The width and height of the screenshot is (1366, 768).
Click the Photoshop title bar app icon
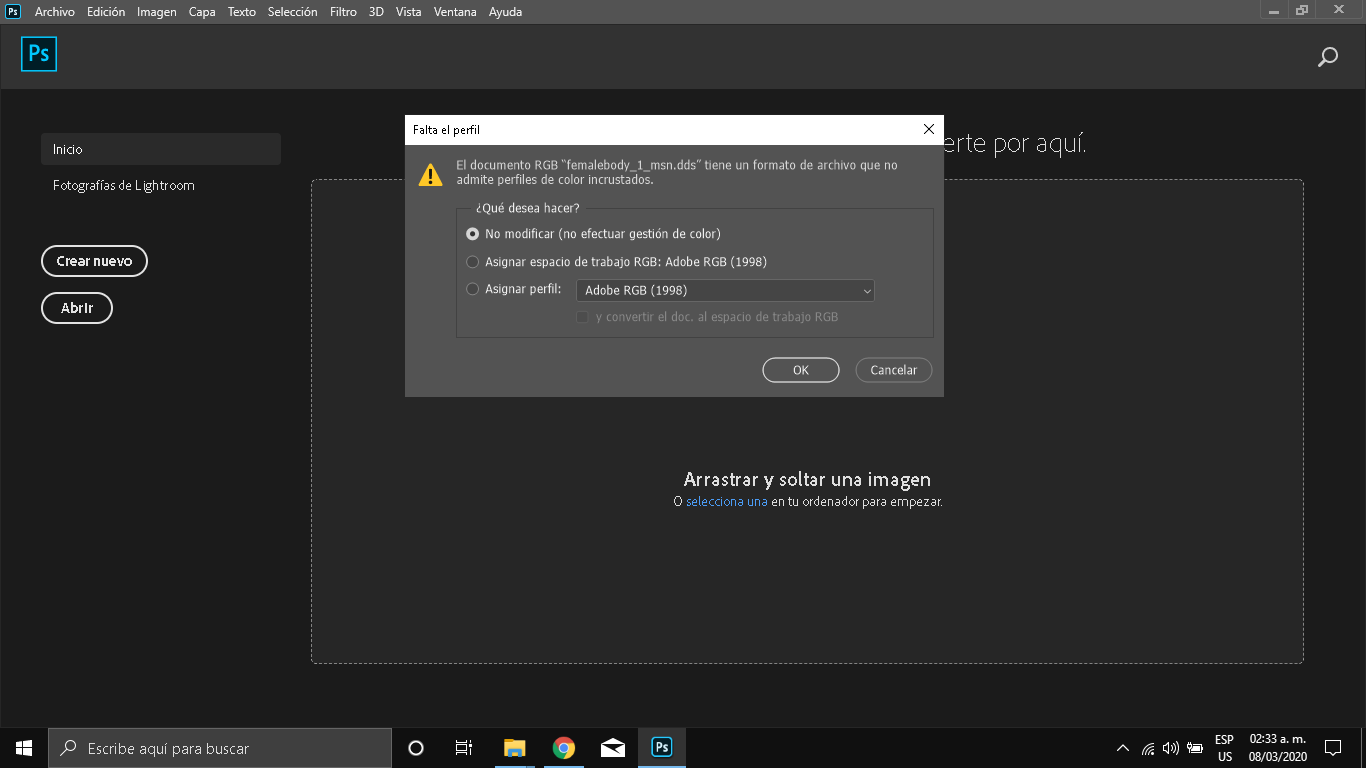pos(13,11)
